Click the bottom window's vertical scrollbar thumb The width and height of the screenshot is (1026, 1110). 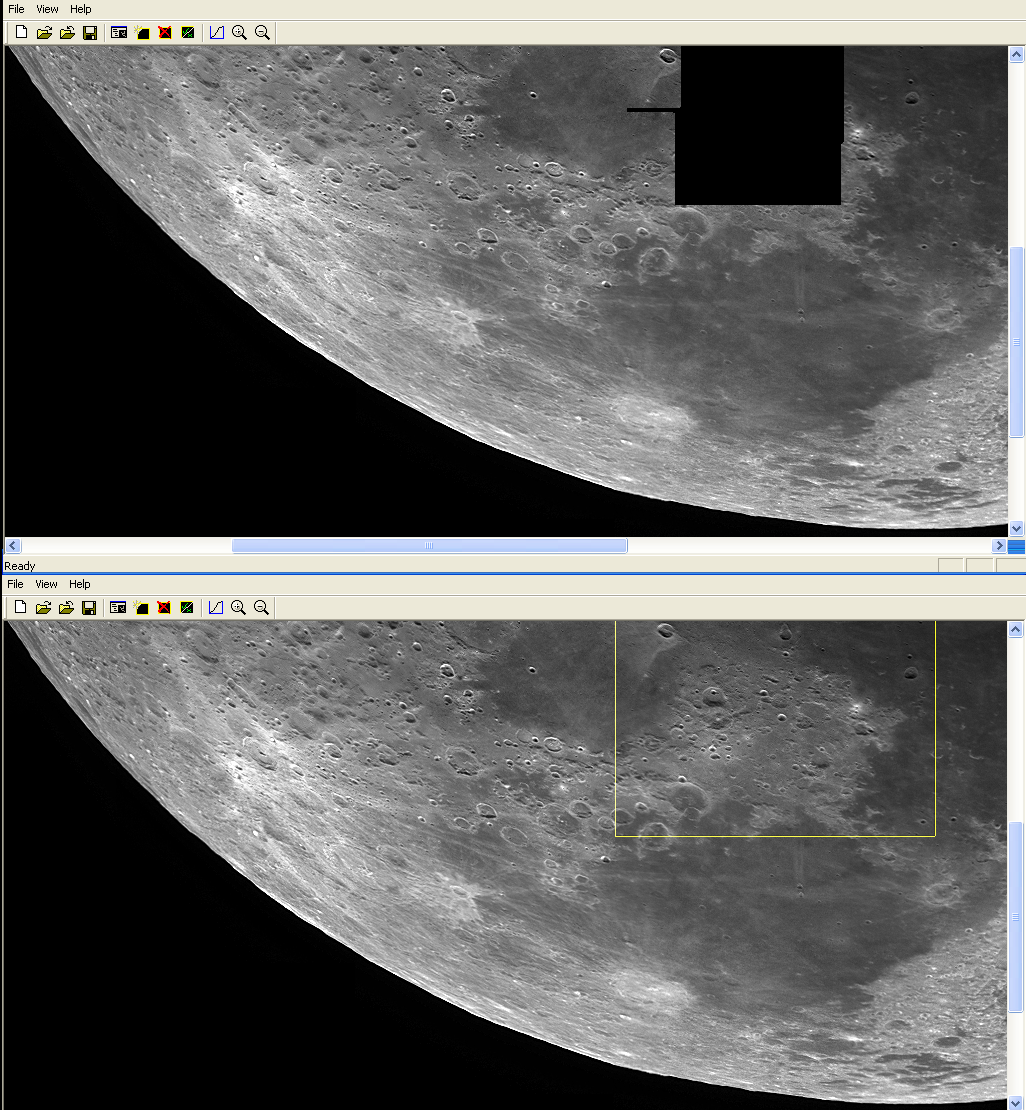(x=1015, y=917)
